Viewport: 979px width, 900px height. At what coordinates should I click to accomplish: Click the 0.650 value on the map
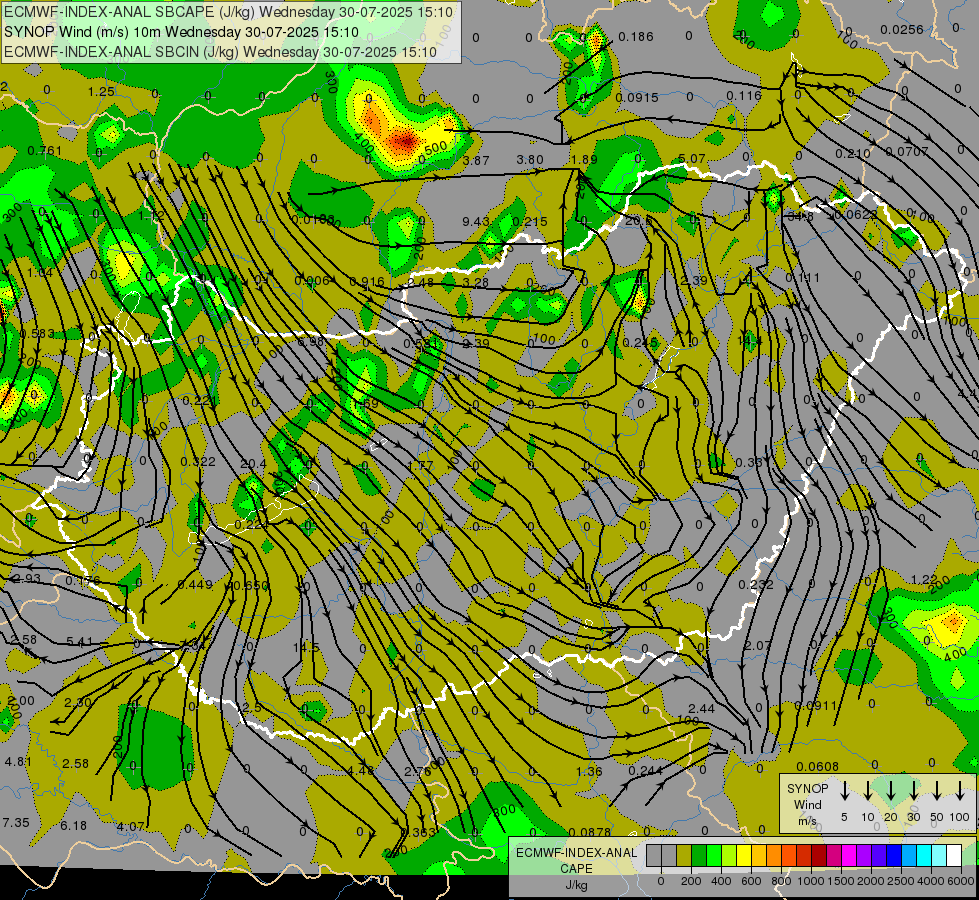[x=250, y=586]
